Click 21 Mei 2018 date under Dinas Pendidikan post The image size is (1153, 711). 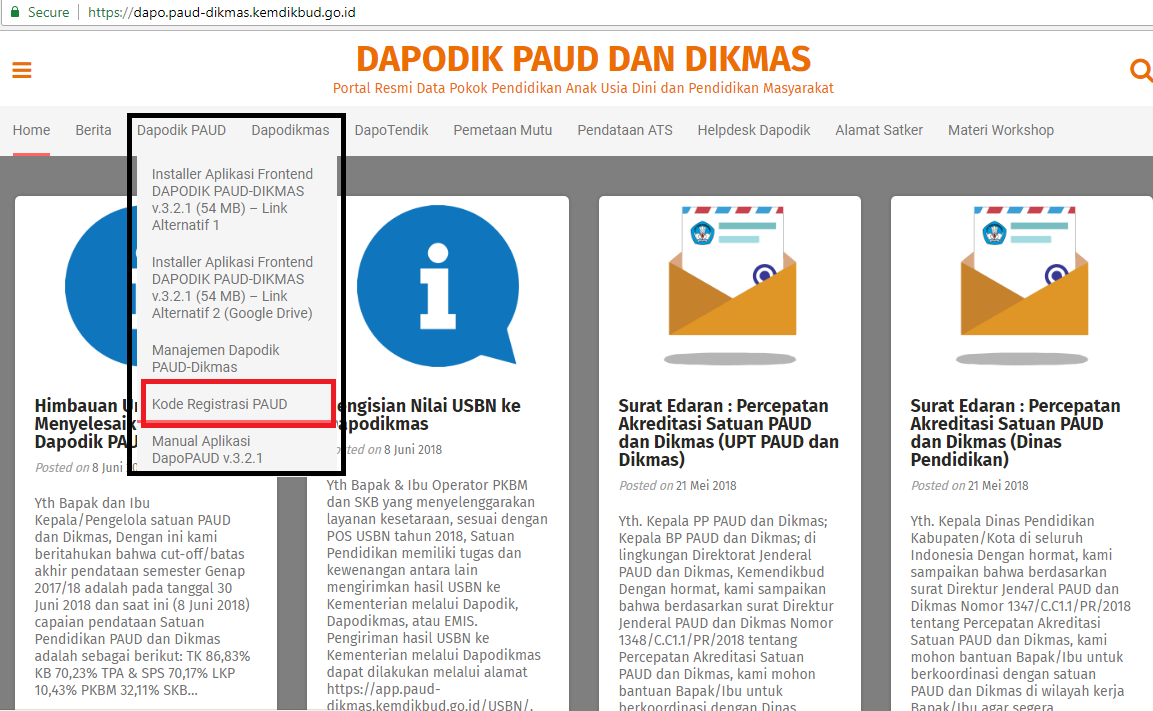pyautogui.click(x=998, y=485)
